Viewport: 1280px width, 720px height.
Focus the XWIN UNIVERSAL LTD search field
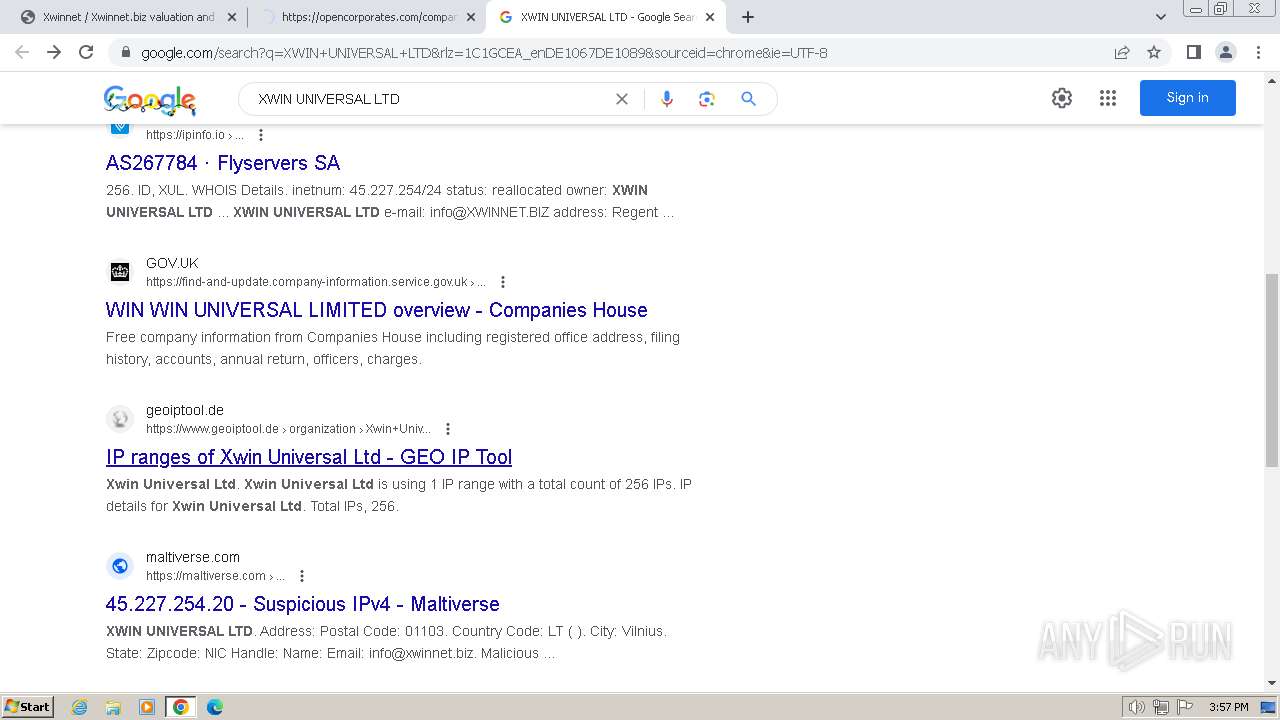[x=430, y=99]
